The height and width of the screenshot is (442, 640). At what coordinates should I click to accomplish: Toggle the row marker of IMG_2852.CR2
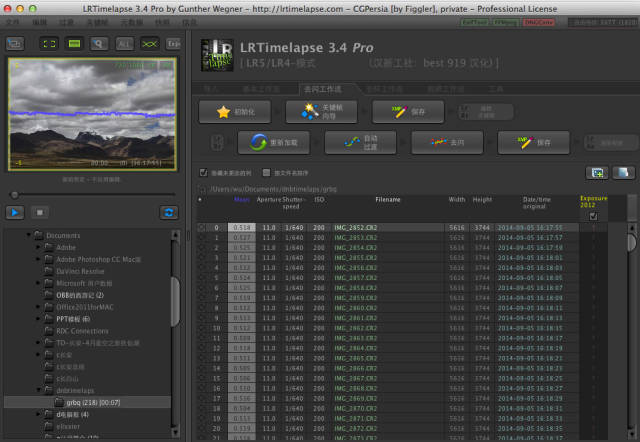(x=201, y=228)
